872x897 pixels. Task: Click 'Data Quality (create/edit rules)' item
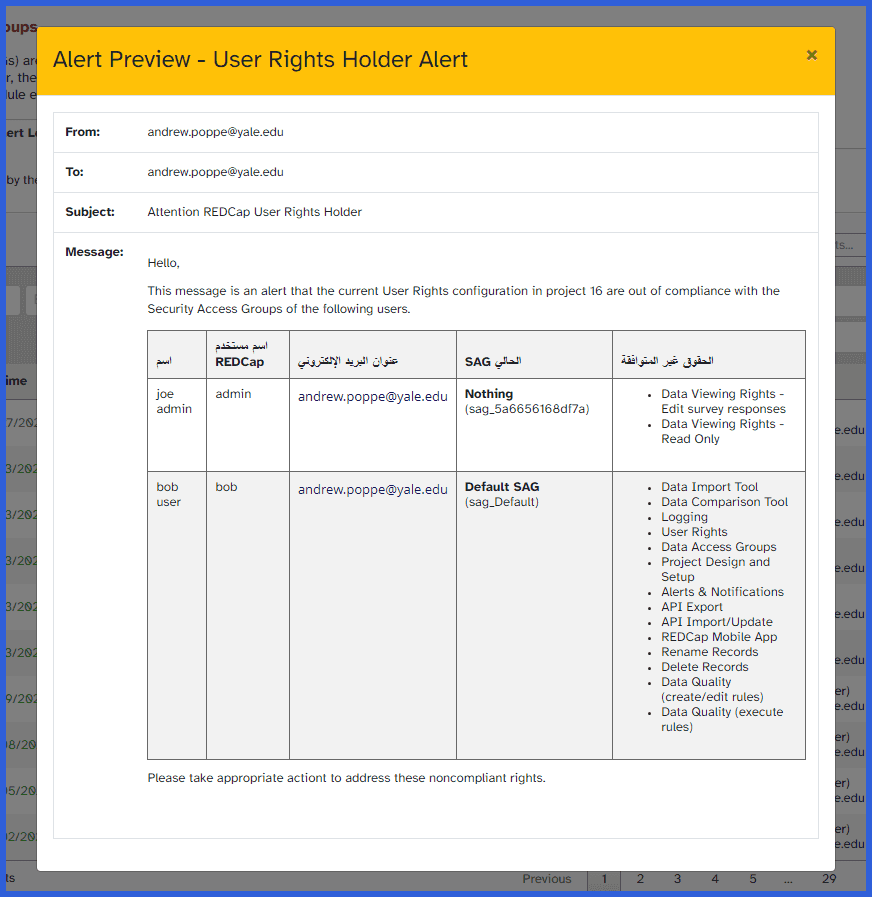(x=712, y=689)
